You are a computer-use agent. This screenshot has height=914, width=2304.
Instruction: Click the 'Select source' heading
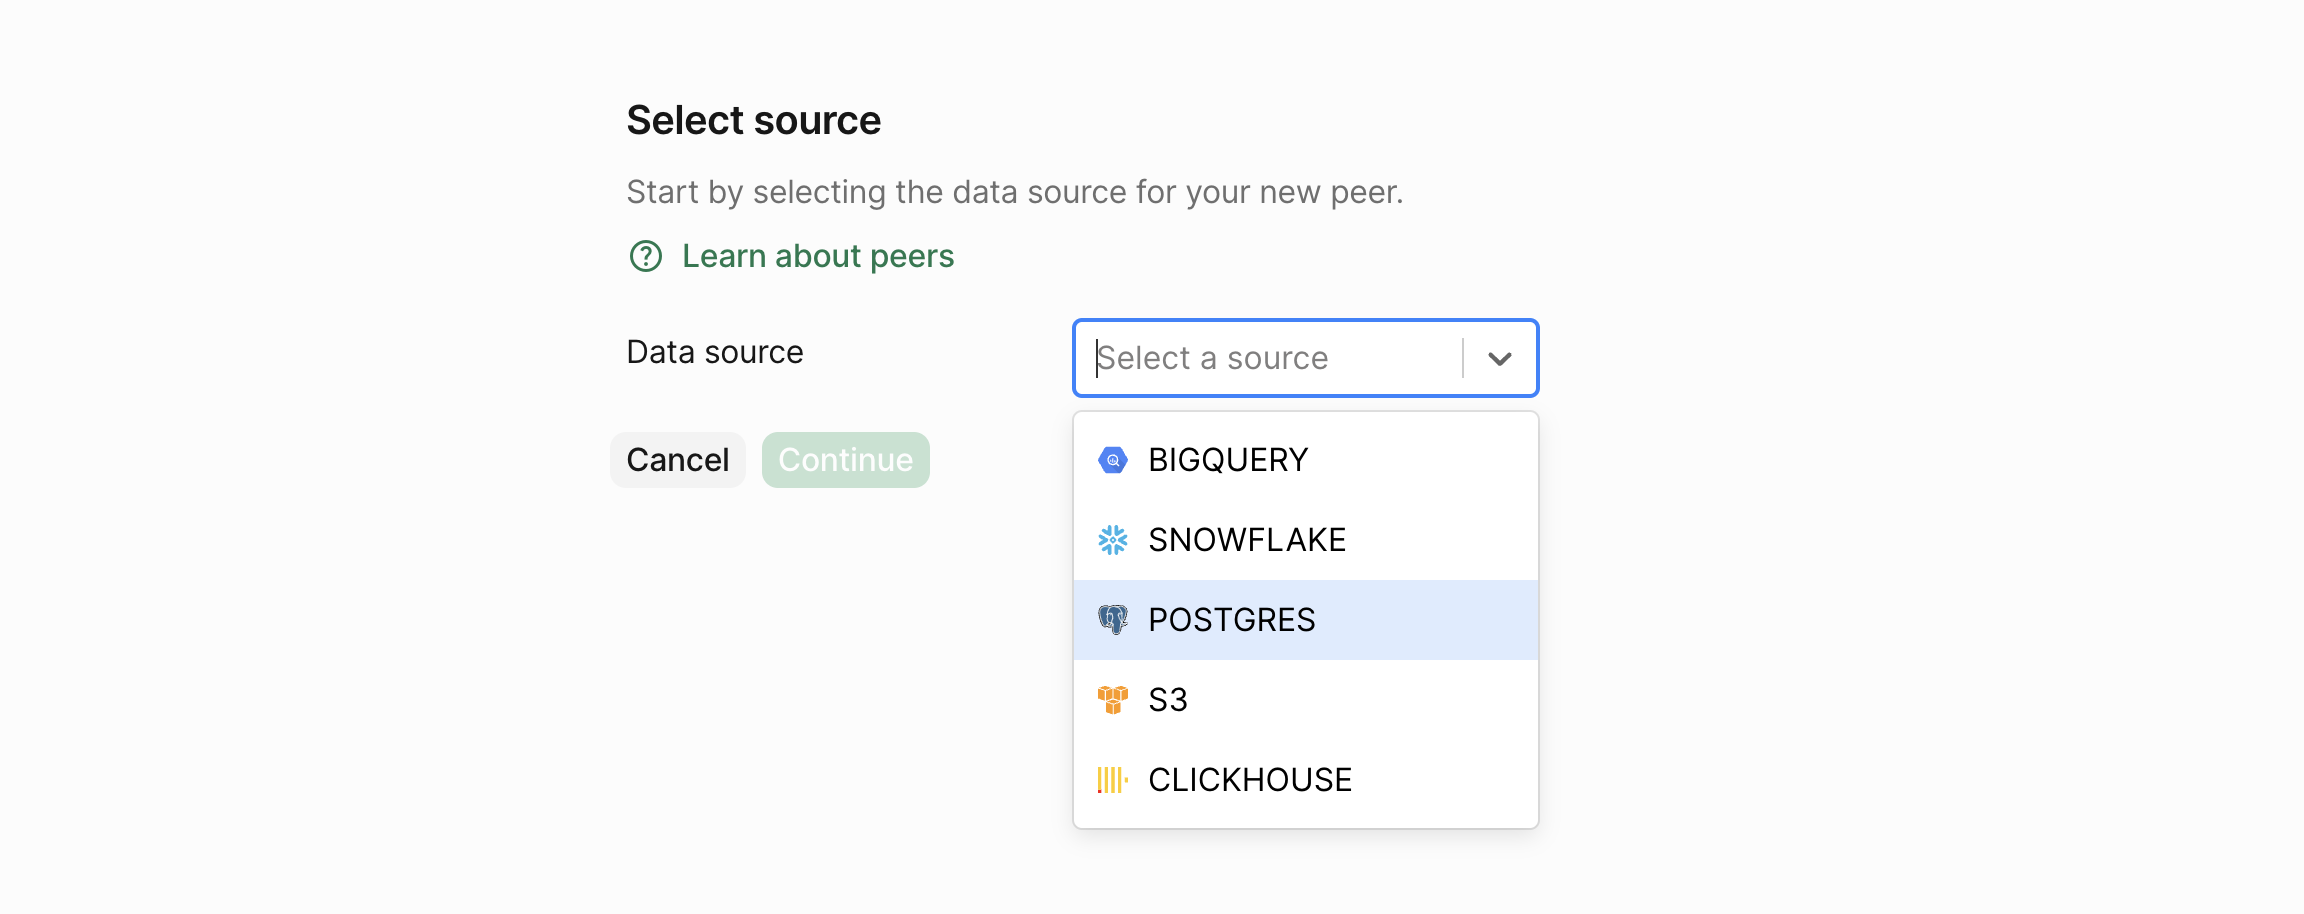click(754, 121)
